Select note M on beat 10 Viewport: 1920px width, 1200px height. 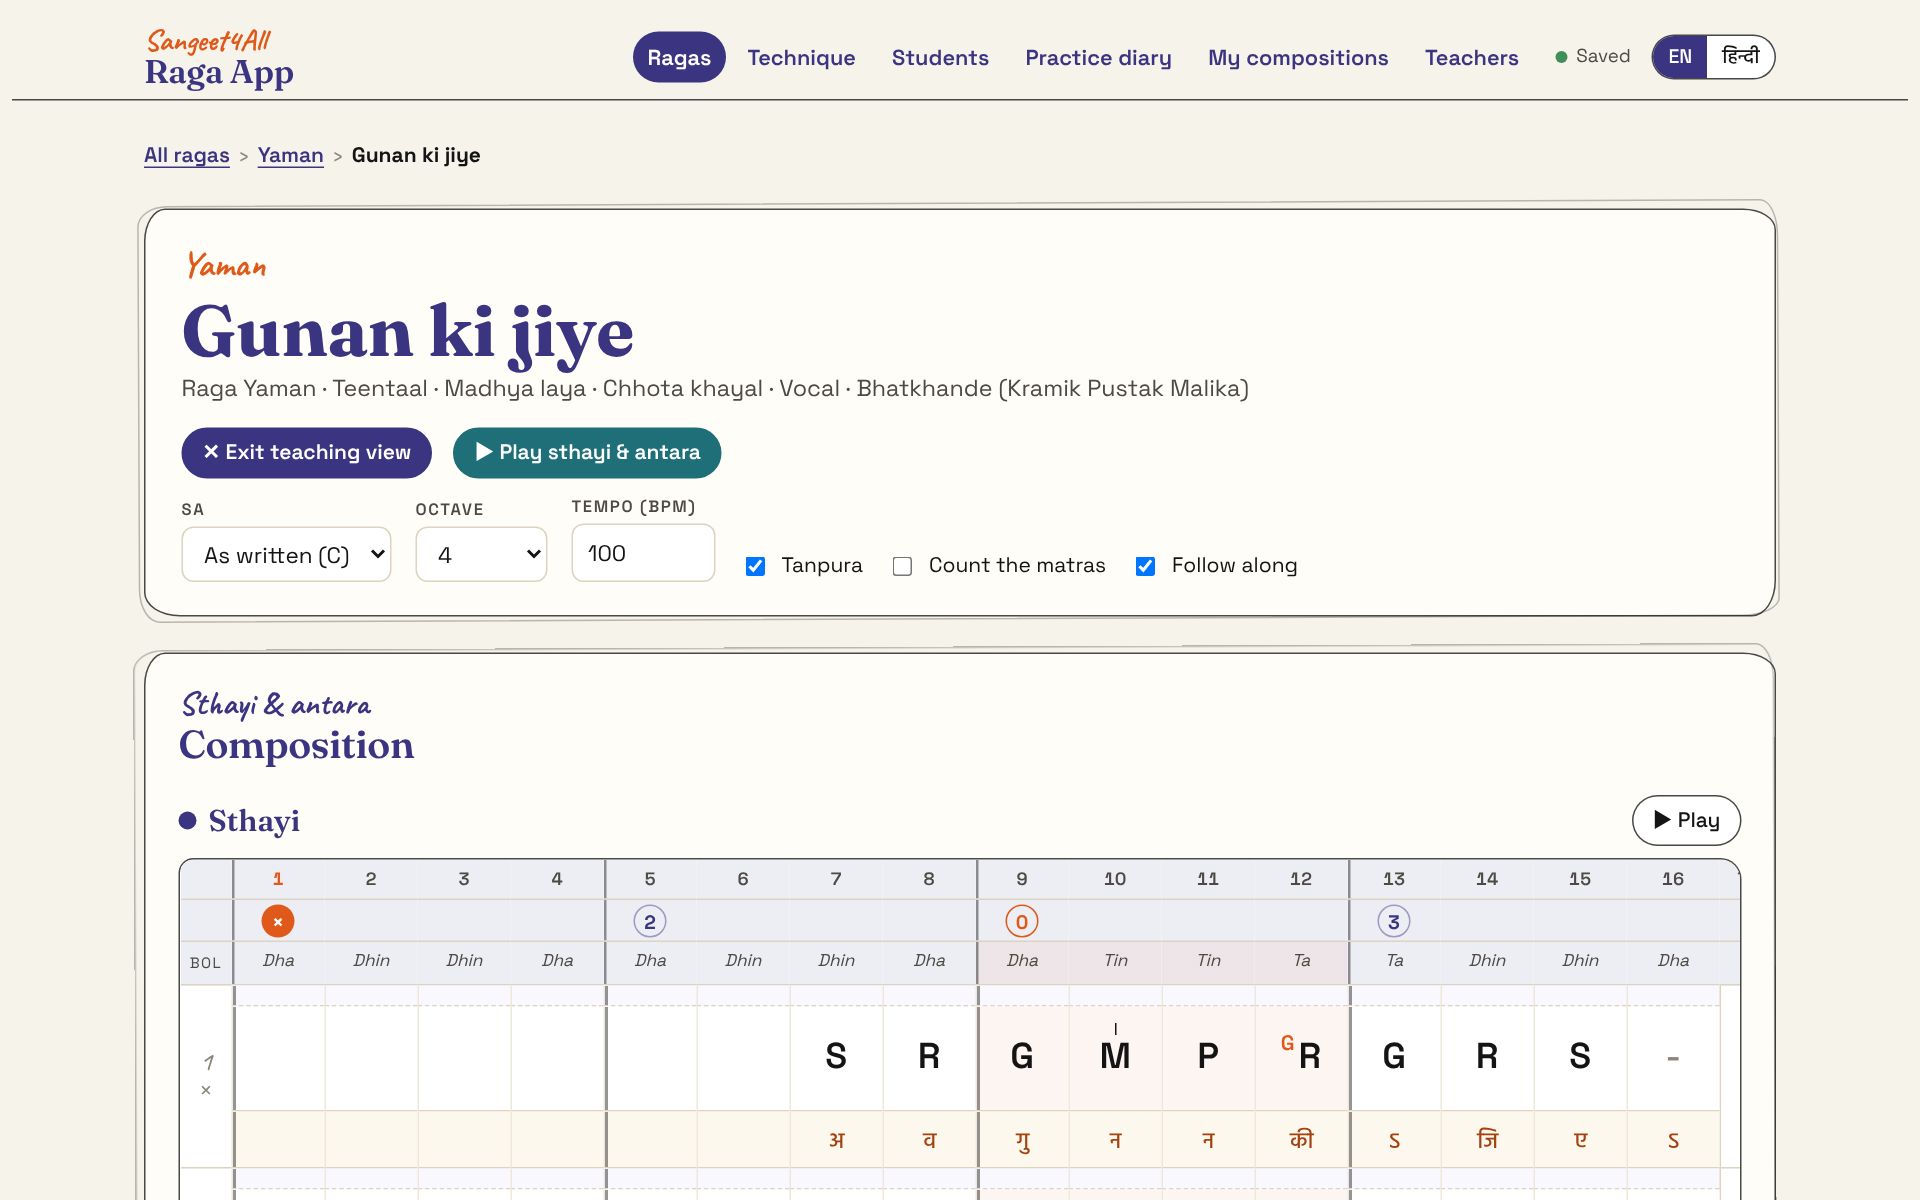[1115, 1056]
